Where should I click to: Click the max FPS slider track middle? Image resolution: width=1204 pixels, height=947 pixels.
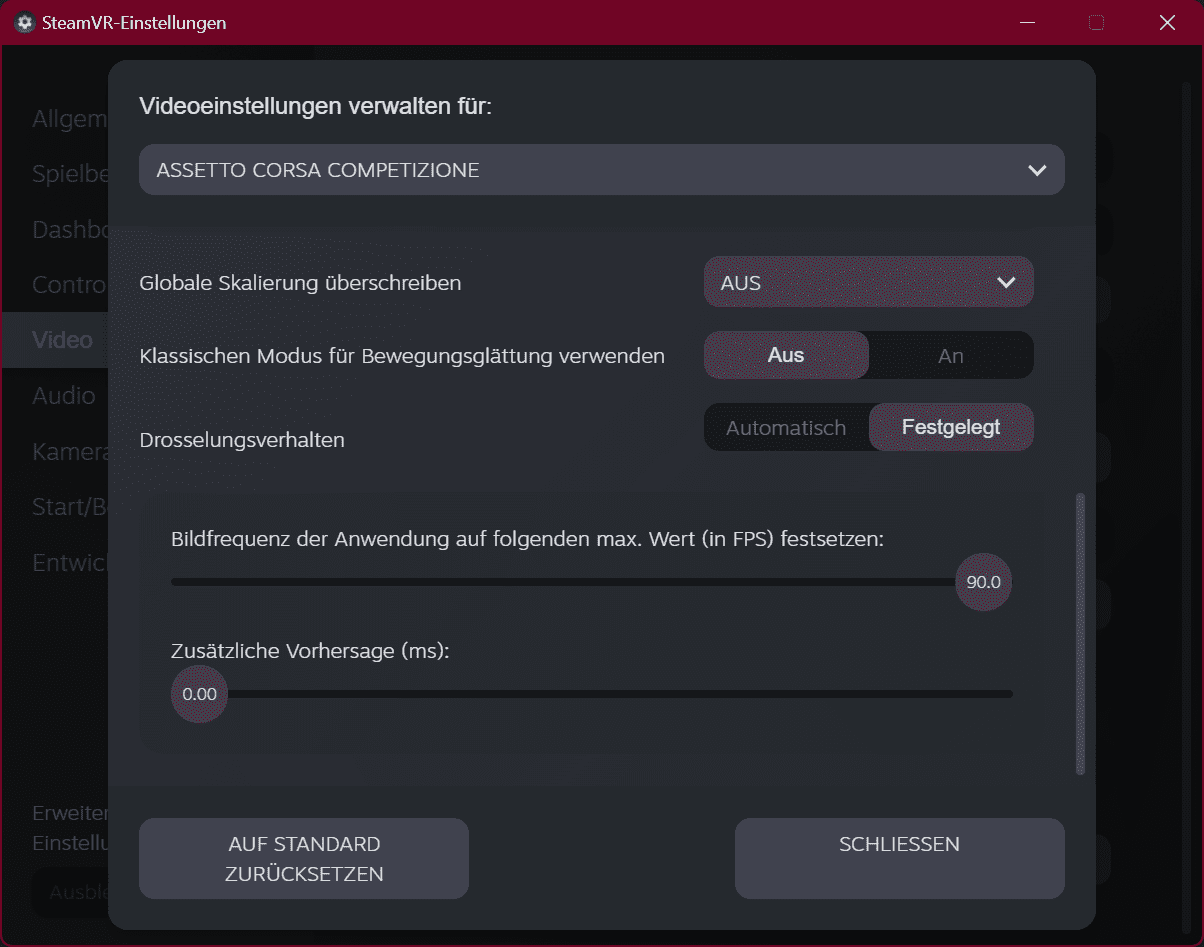coord(563,581)
